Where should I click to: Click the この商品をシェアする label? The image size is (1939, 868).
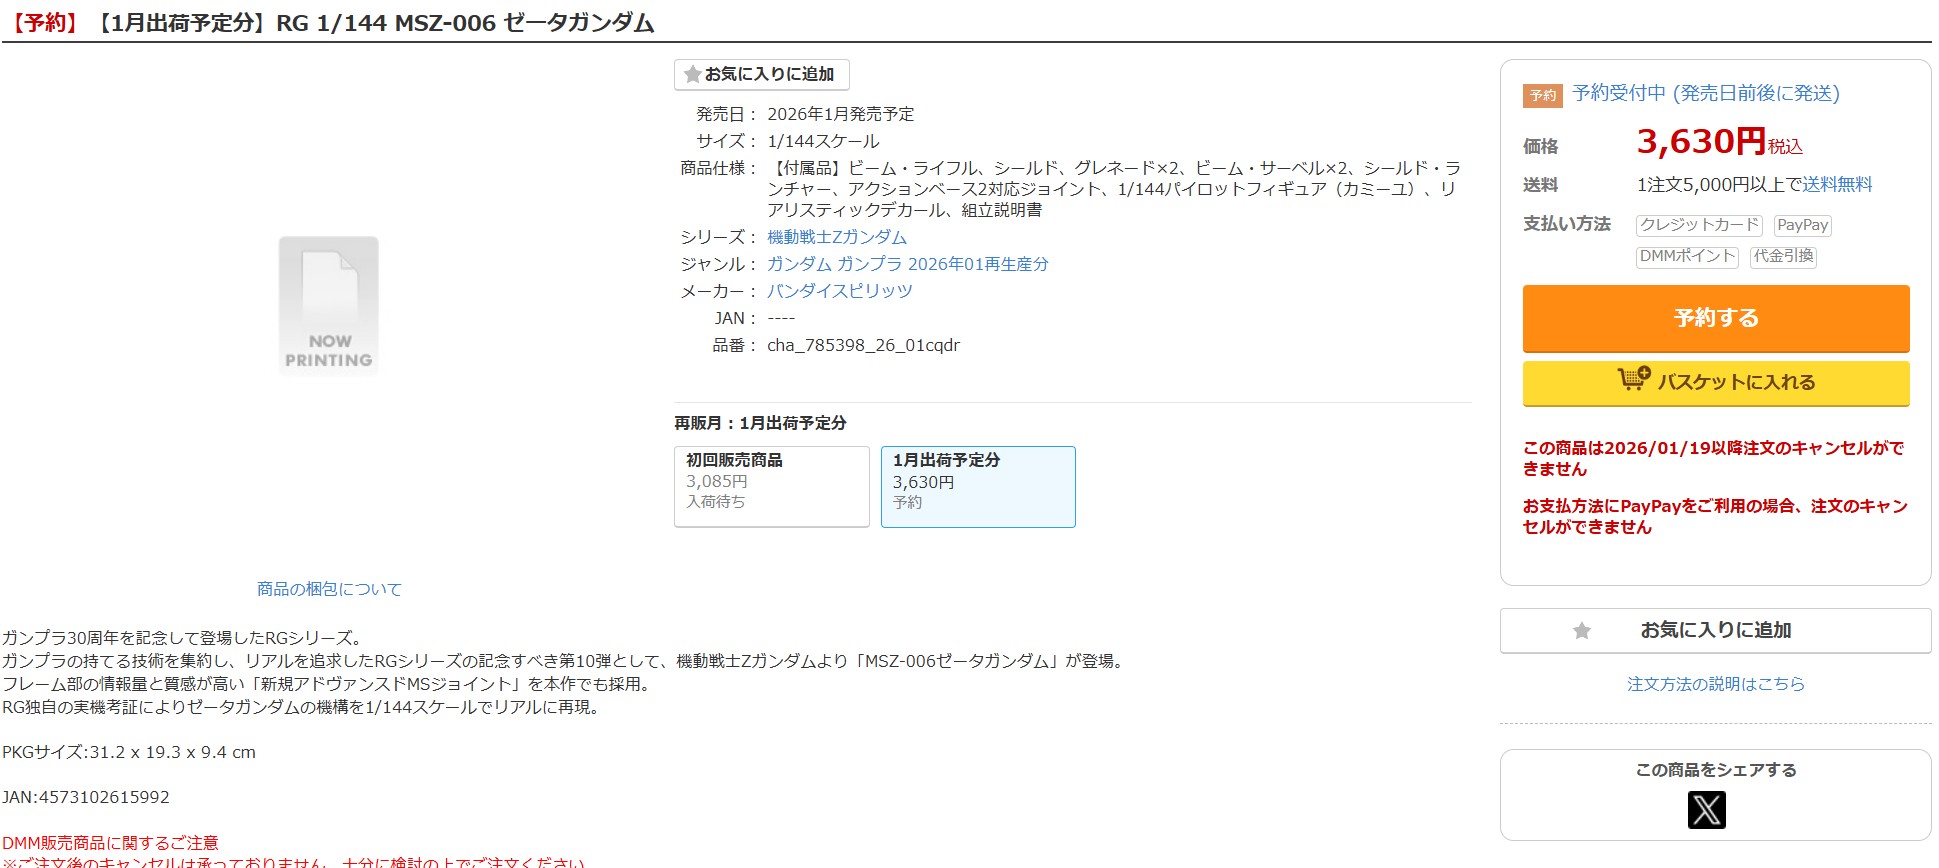(x=1716, y=770)
